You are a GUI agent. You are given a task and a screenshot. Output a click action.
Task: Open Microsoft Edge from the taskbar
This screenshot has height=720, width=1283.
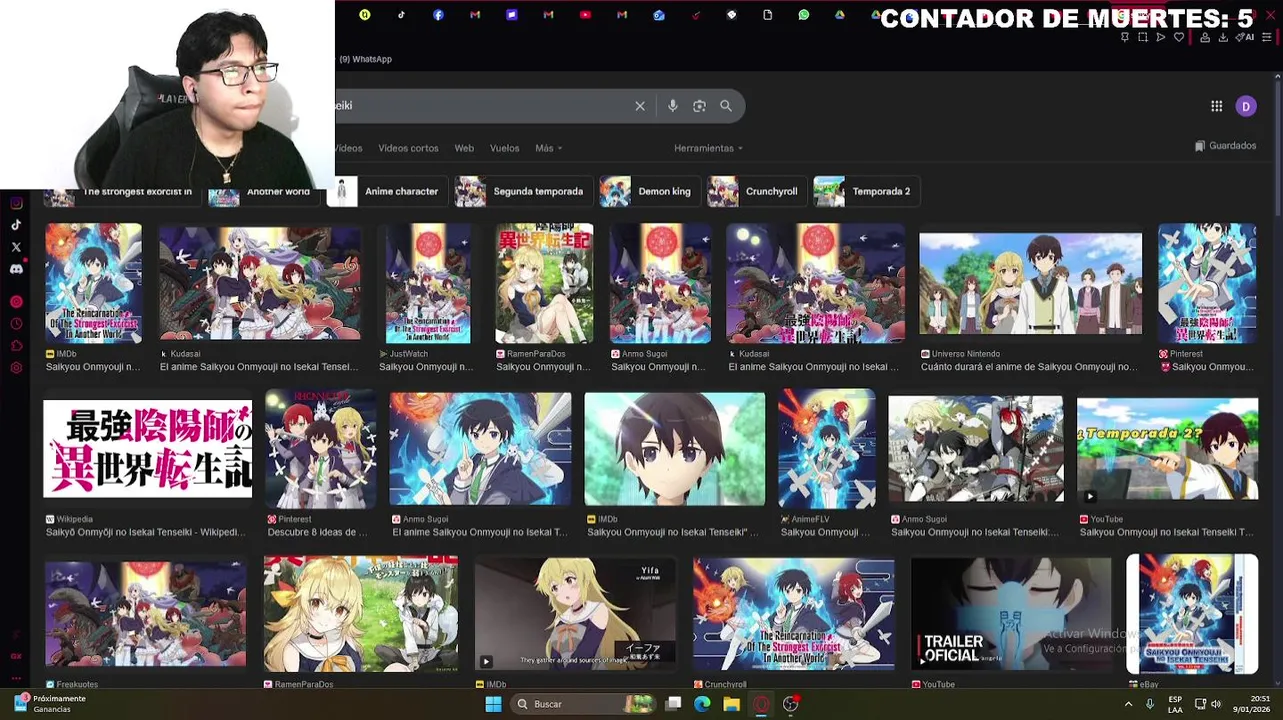pyautogui.click(x=702, y=704)
